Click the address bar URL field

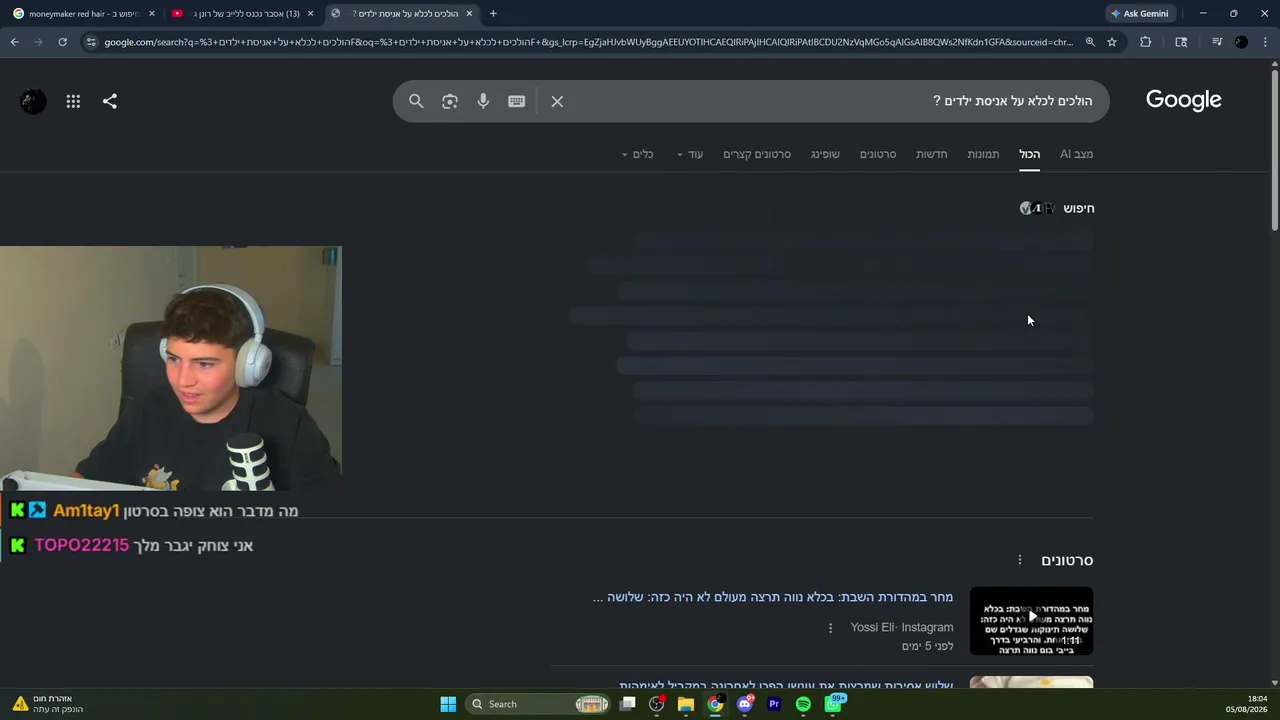pyautogui.click(x=588, y=42)
